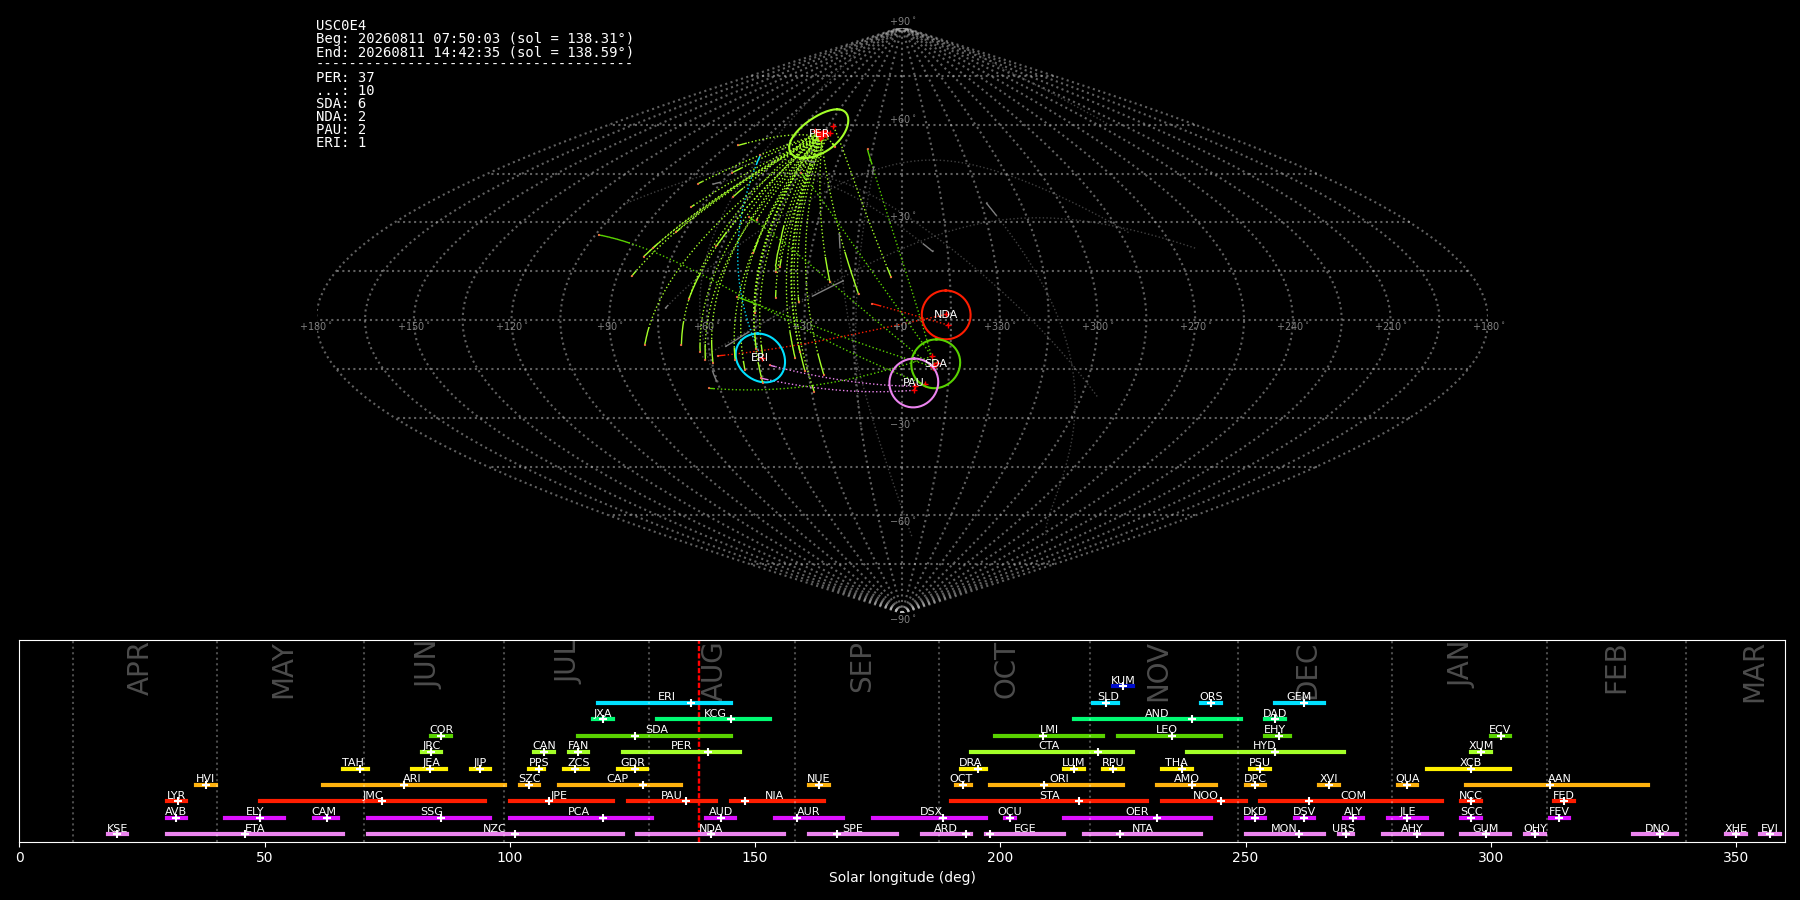Click the pink PAU radiant circle
1800x900 pixels.
tap(913, 383)
